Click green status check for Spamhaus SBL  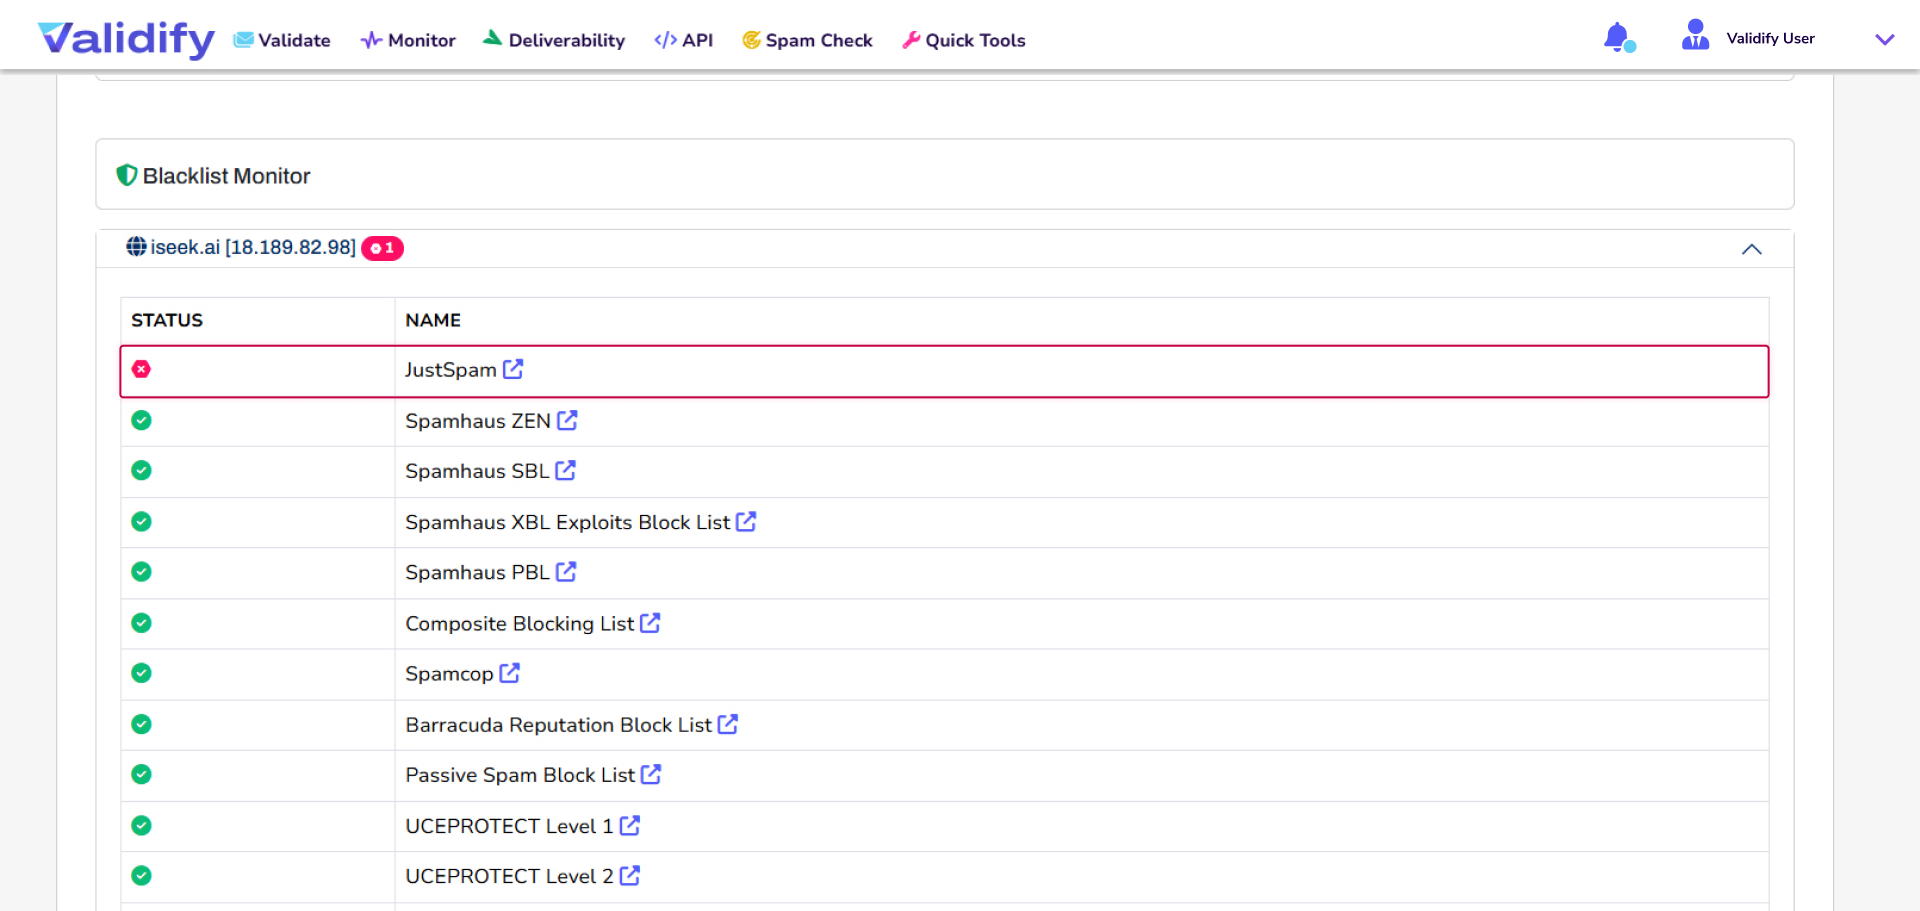click(142, 470)
